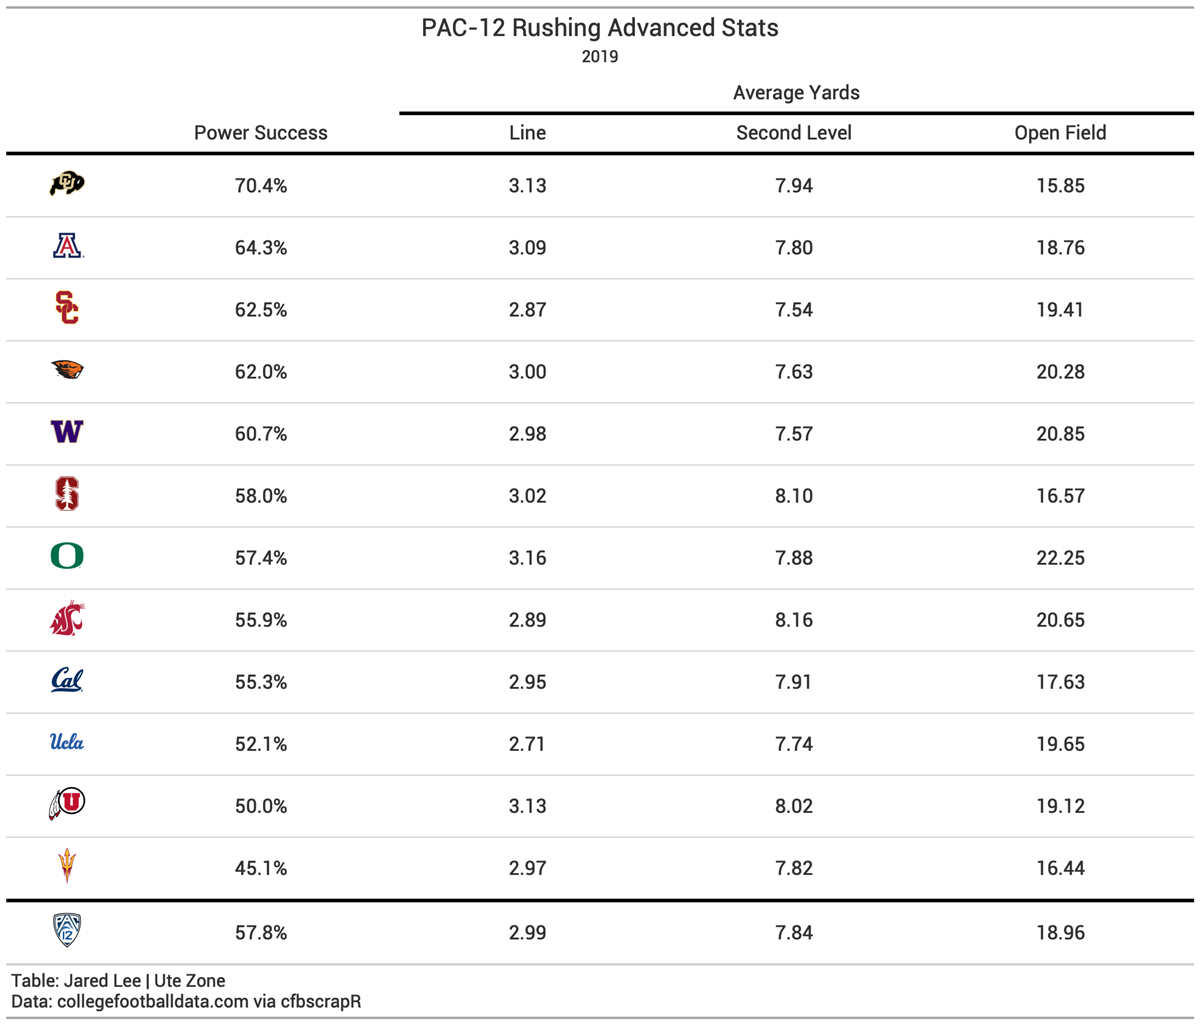Screen dimensions: 1200x1025
Task: Select the USC Trojans logo
Action: [x=67, y=308]
